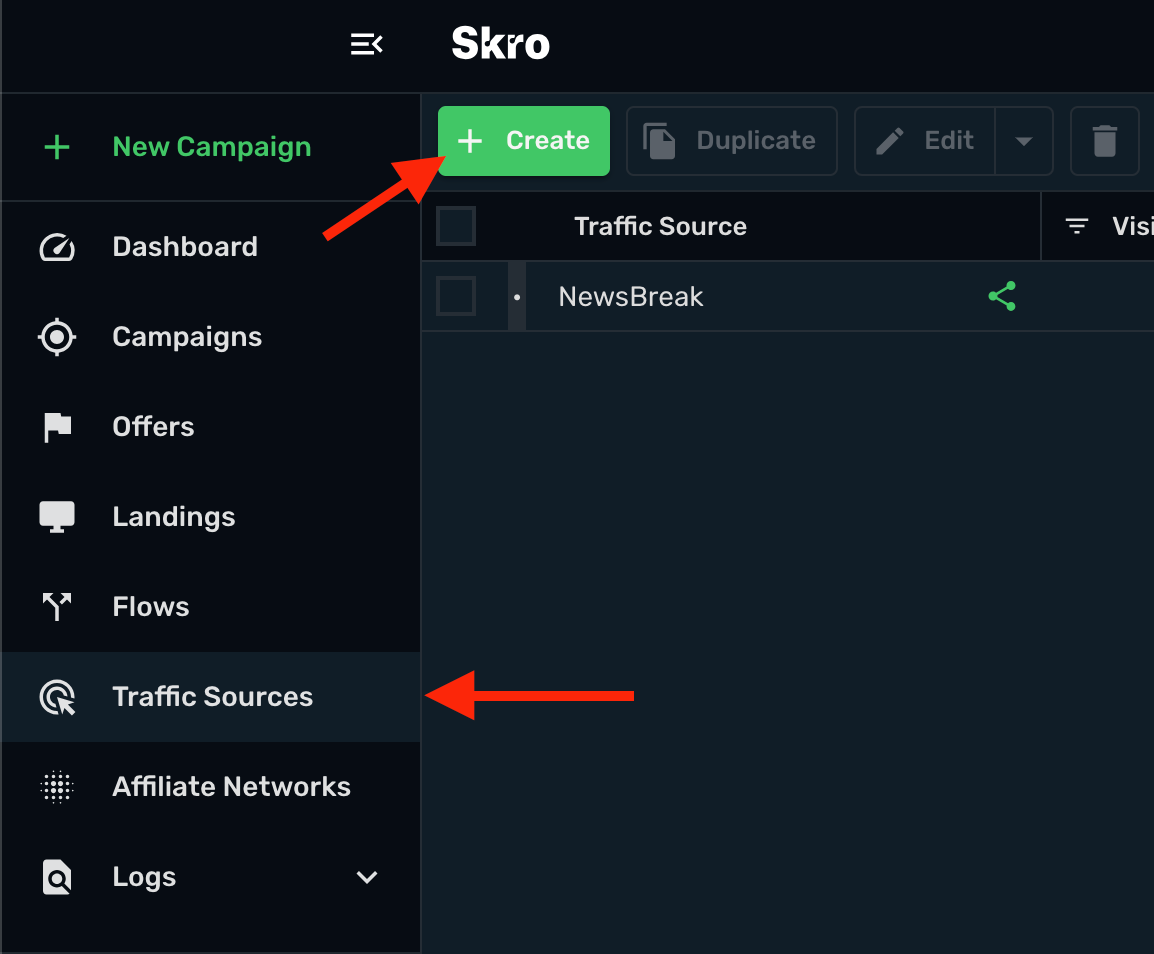Click the dot handle on NewsBreak row
The width and height of the screenshot is (1154, 954).
[x=517, y=297]
